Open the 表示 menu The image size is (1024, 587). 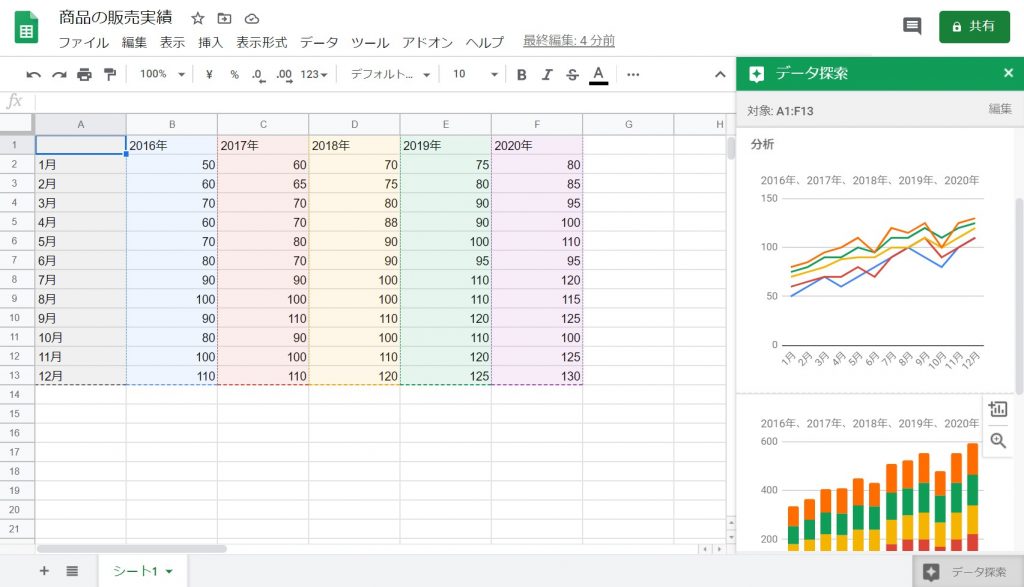click(172, 42)
